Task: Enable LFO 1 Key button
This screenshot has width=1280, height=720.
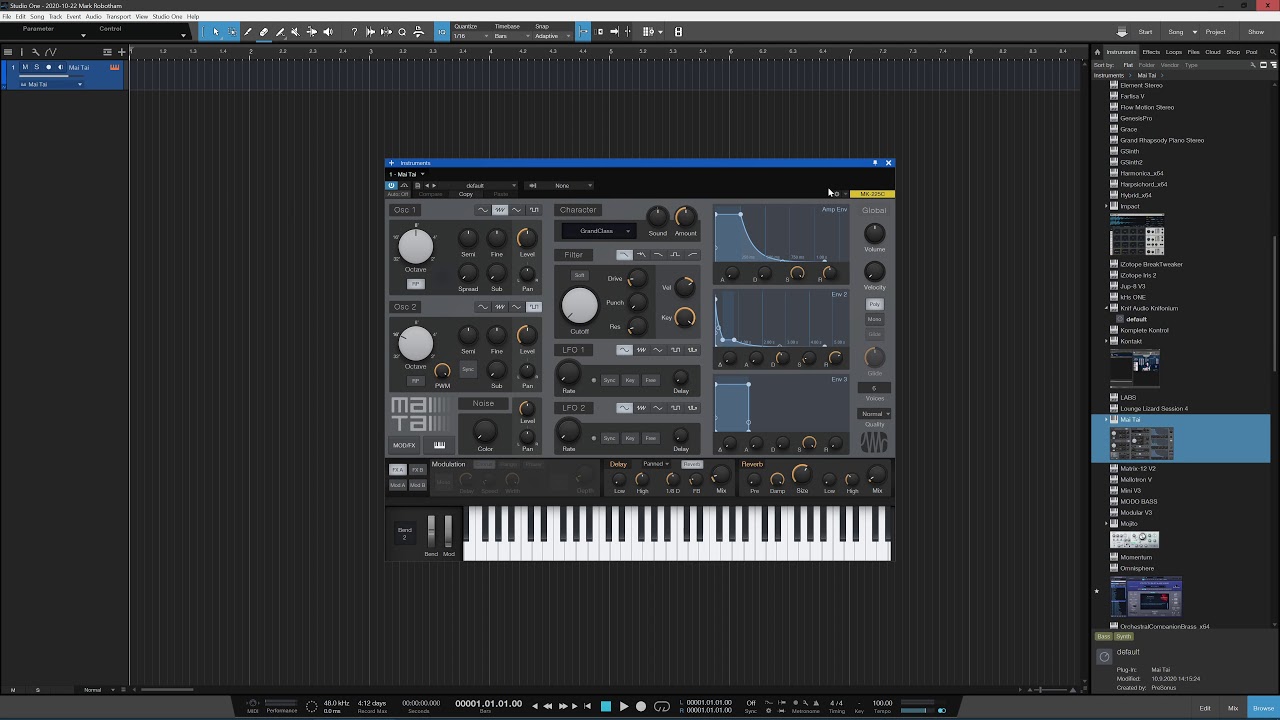Action: coord(630,380)
